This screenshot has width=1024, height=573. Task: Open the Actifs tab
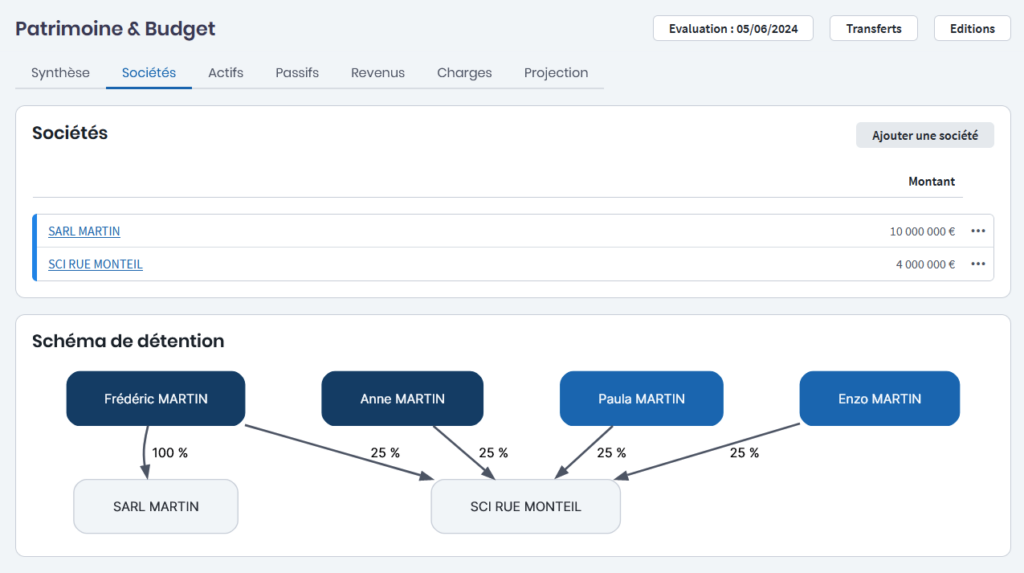coord(226,73)
